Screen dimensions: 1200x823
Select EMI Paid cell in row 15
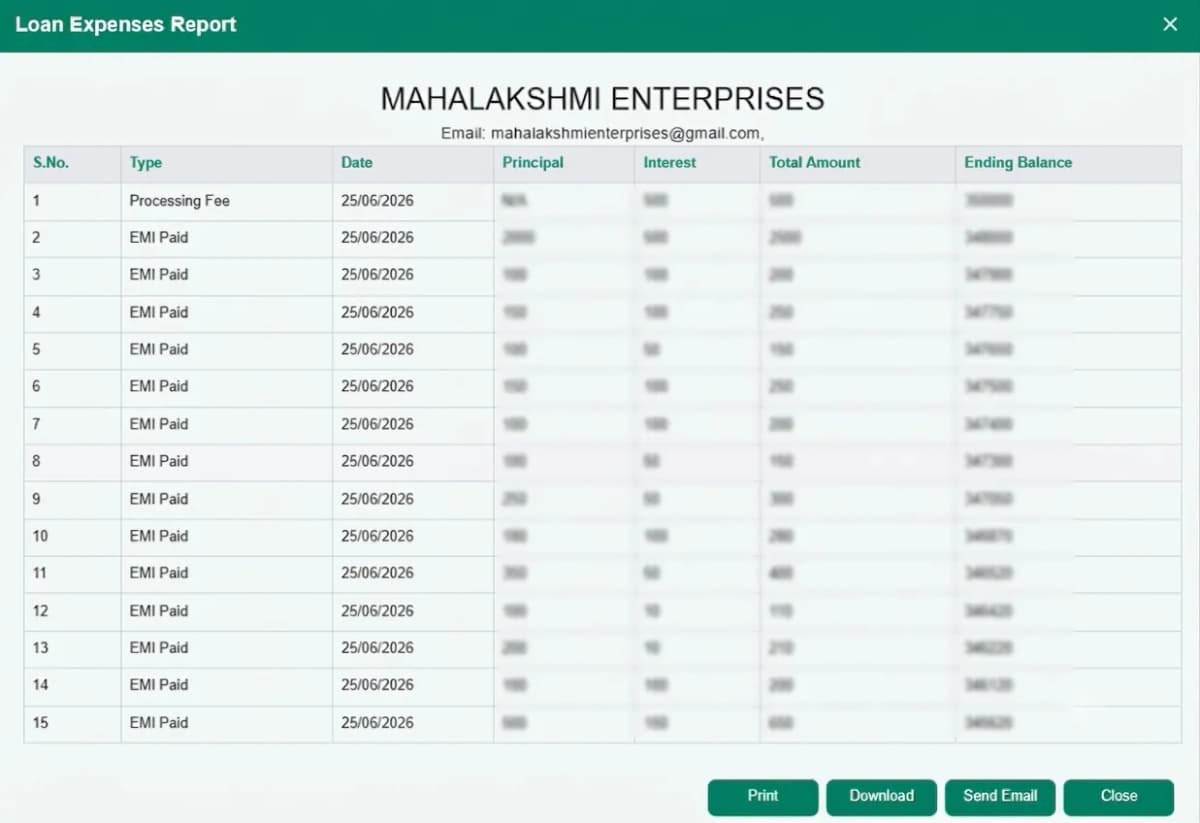pos(227,723)
